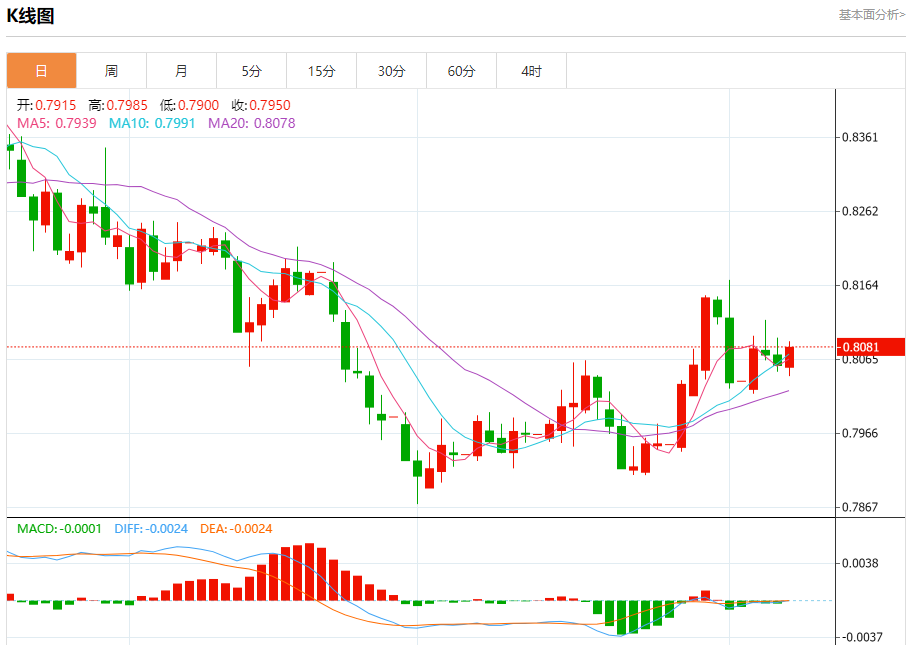Click the opening price 0.7915 value

[x=56, y=105]
